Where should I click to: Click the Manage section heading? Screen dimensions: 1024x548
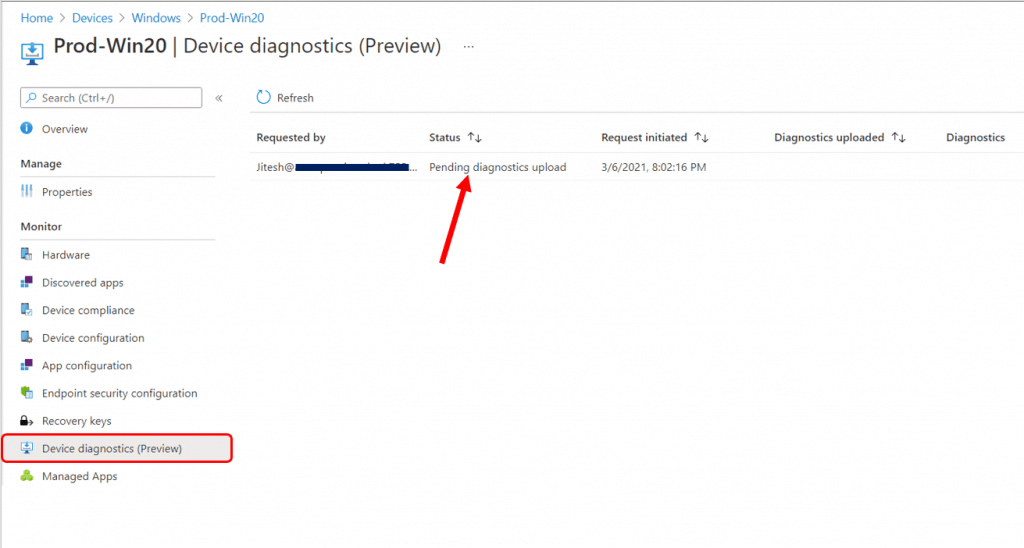click(41, 163)
